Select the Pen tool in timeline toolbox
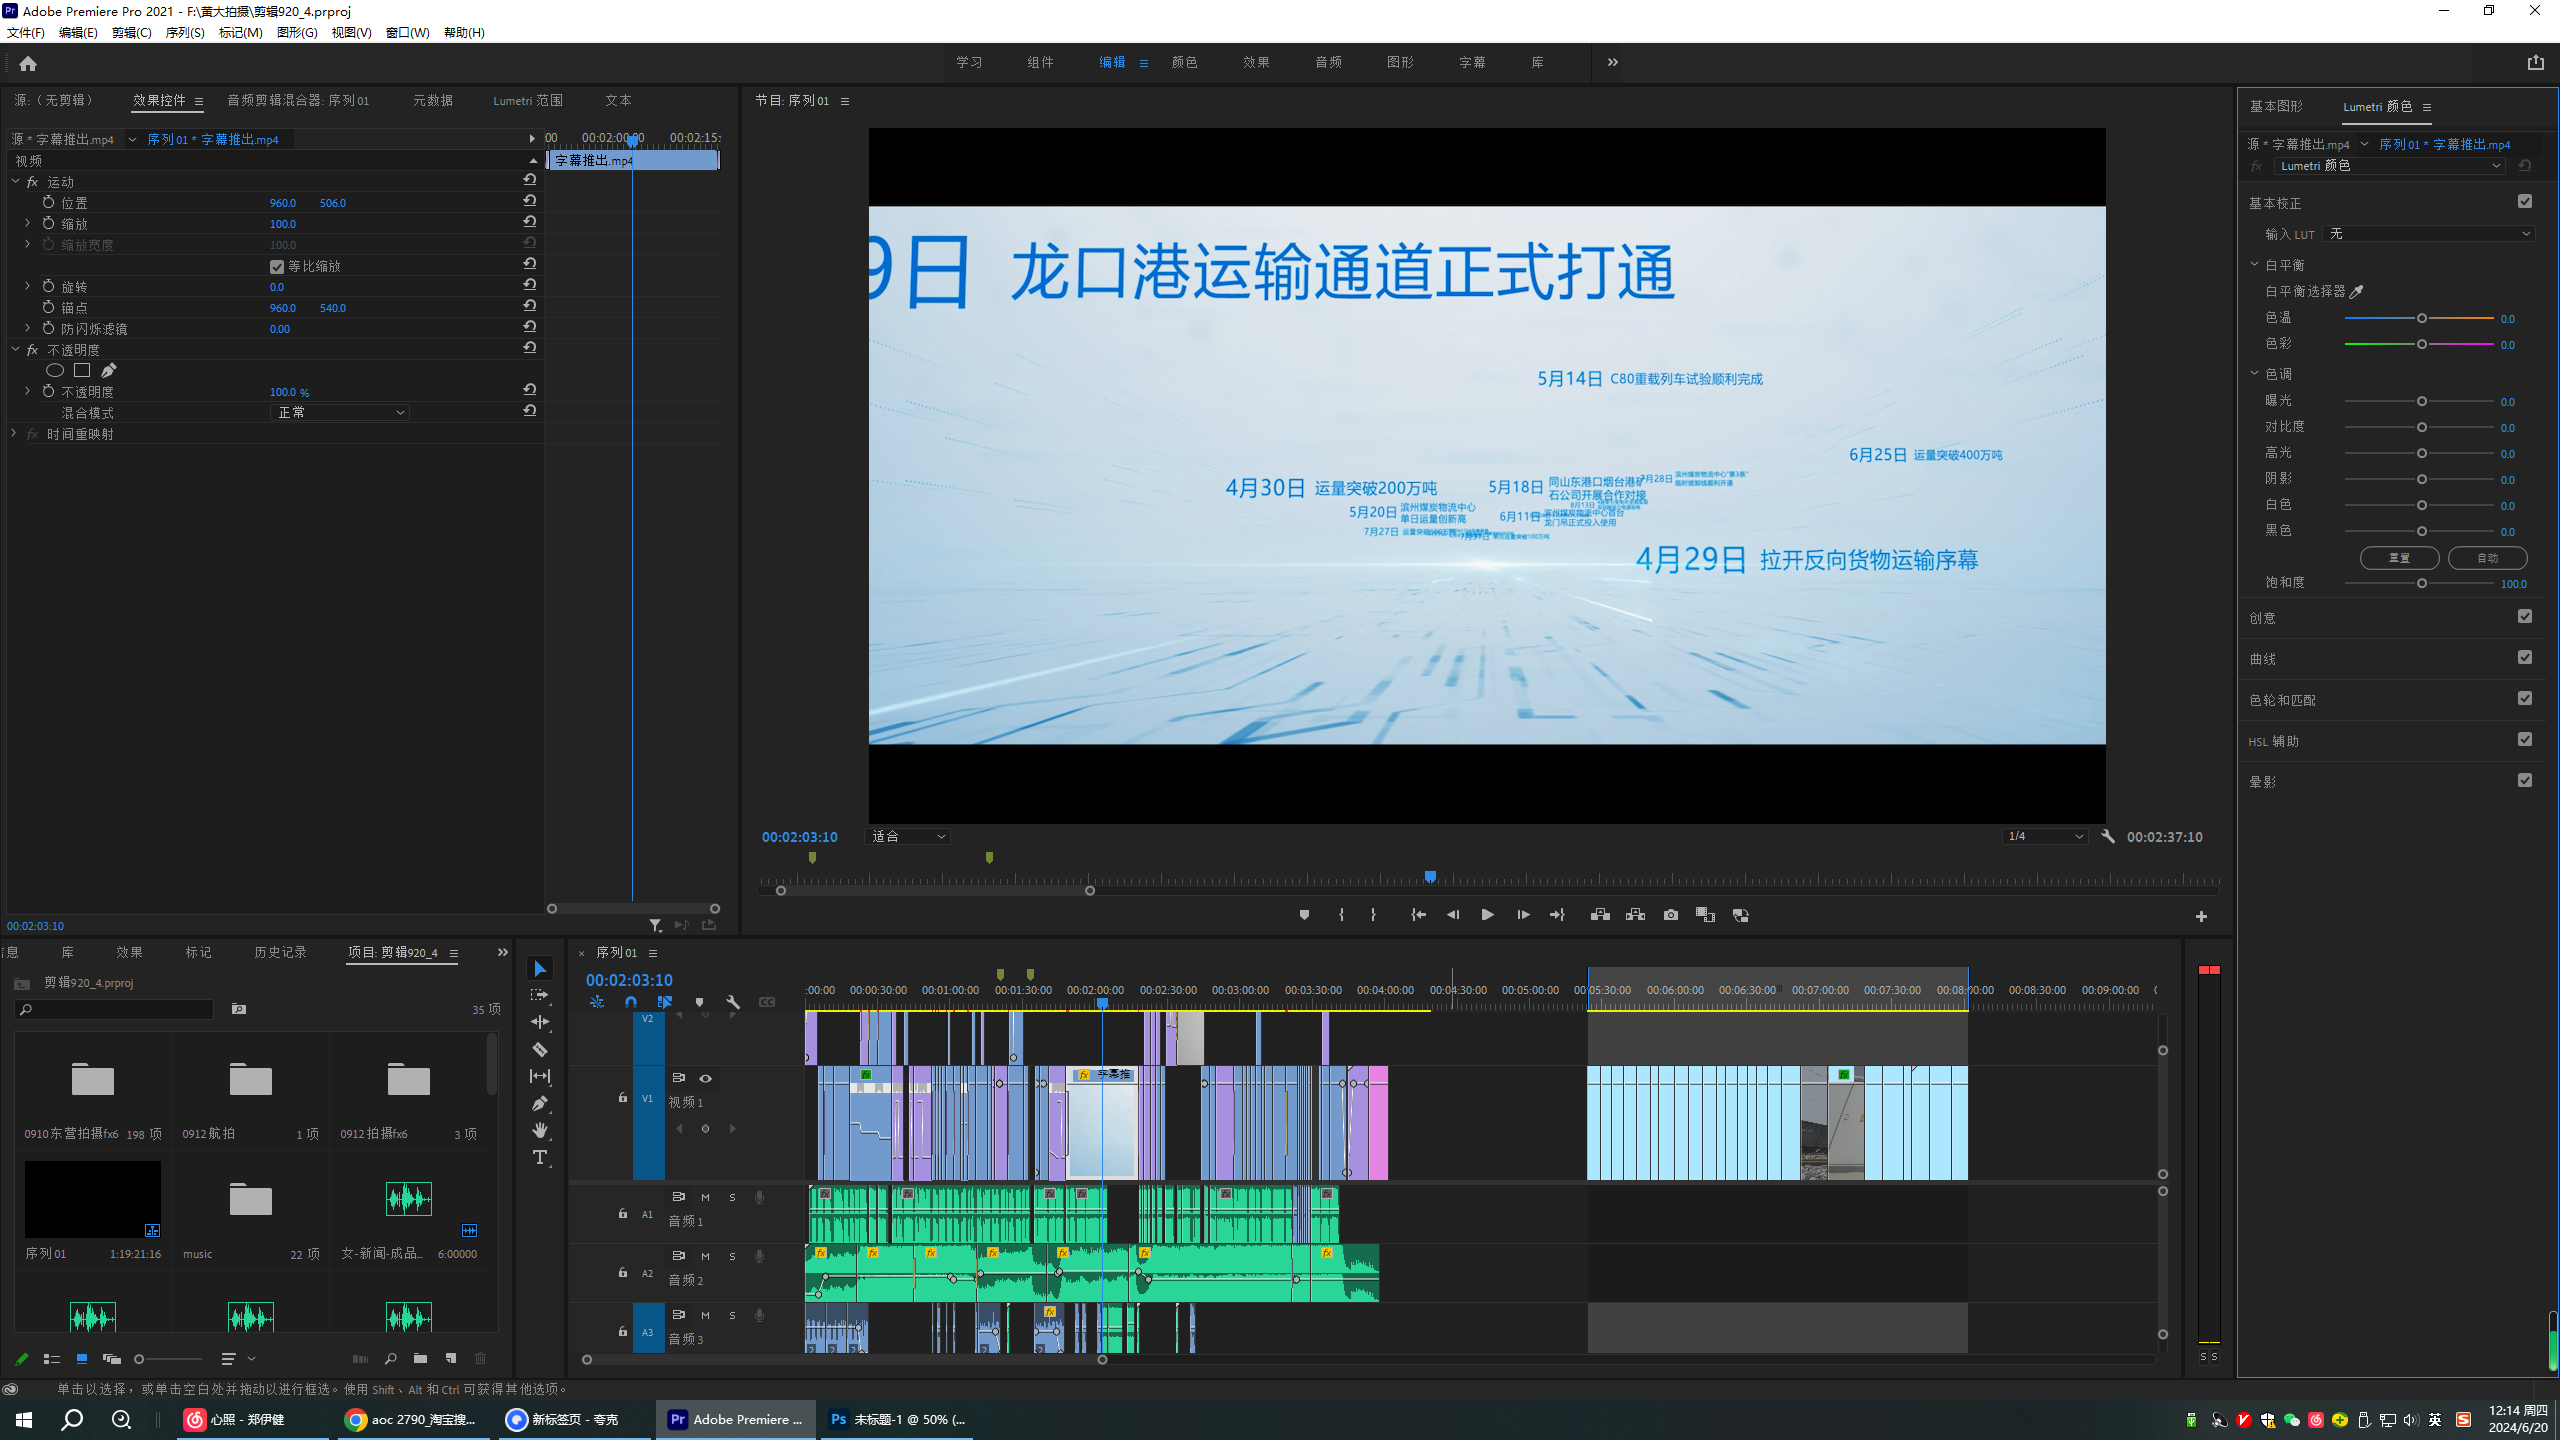 tap(540, 1103)
